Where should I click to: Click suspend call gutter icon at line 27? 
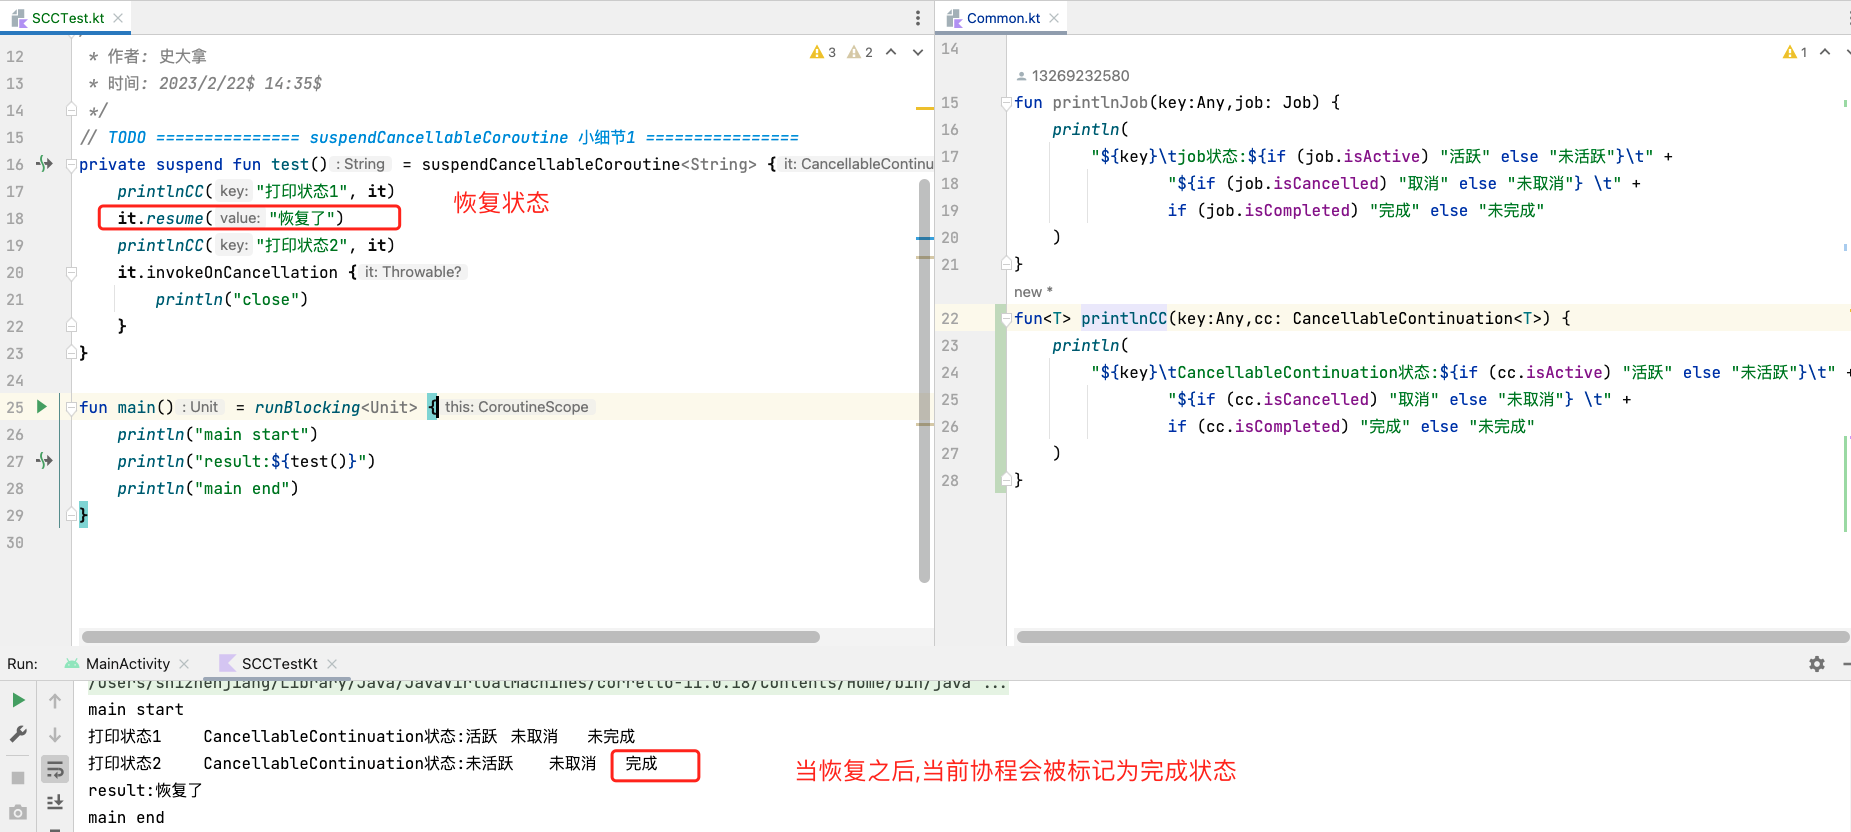[x=44, y=460]
